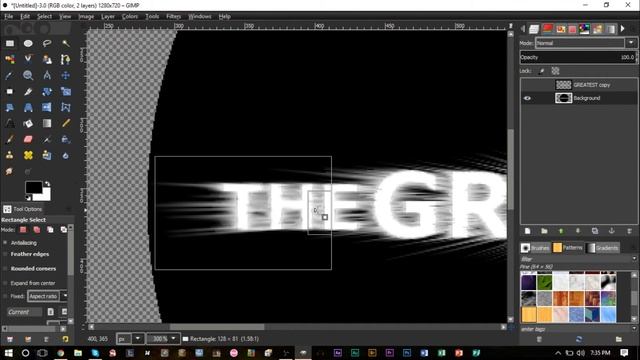The width and height of the screenshot is (640, 360).
Task: Expand the enter tags dropdown
Action: [x=634, y=329]
